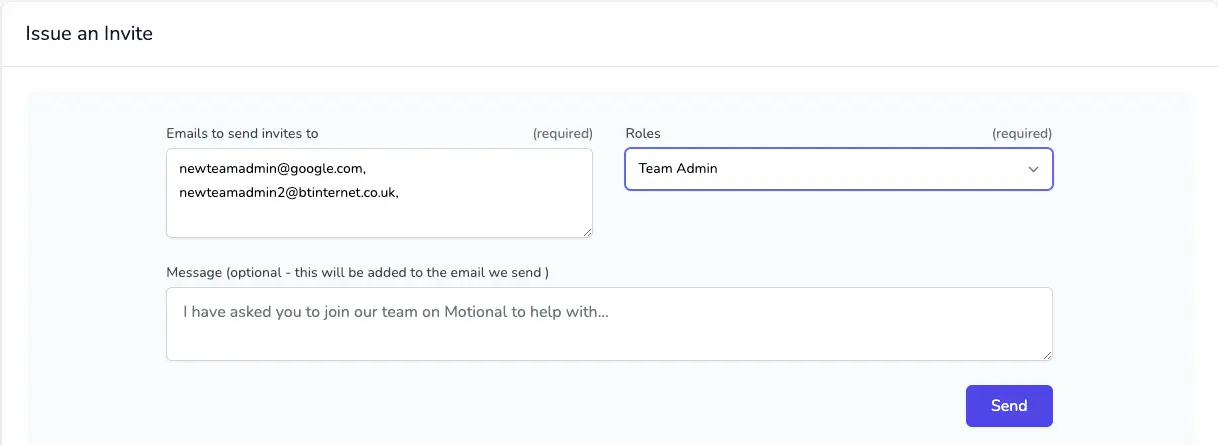
Task: Select the Team Admin roles combo box
Action: (x=839, y=169)
